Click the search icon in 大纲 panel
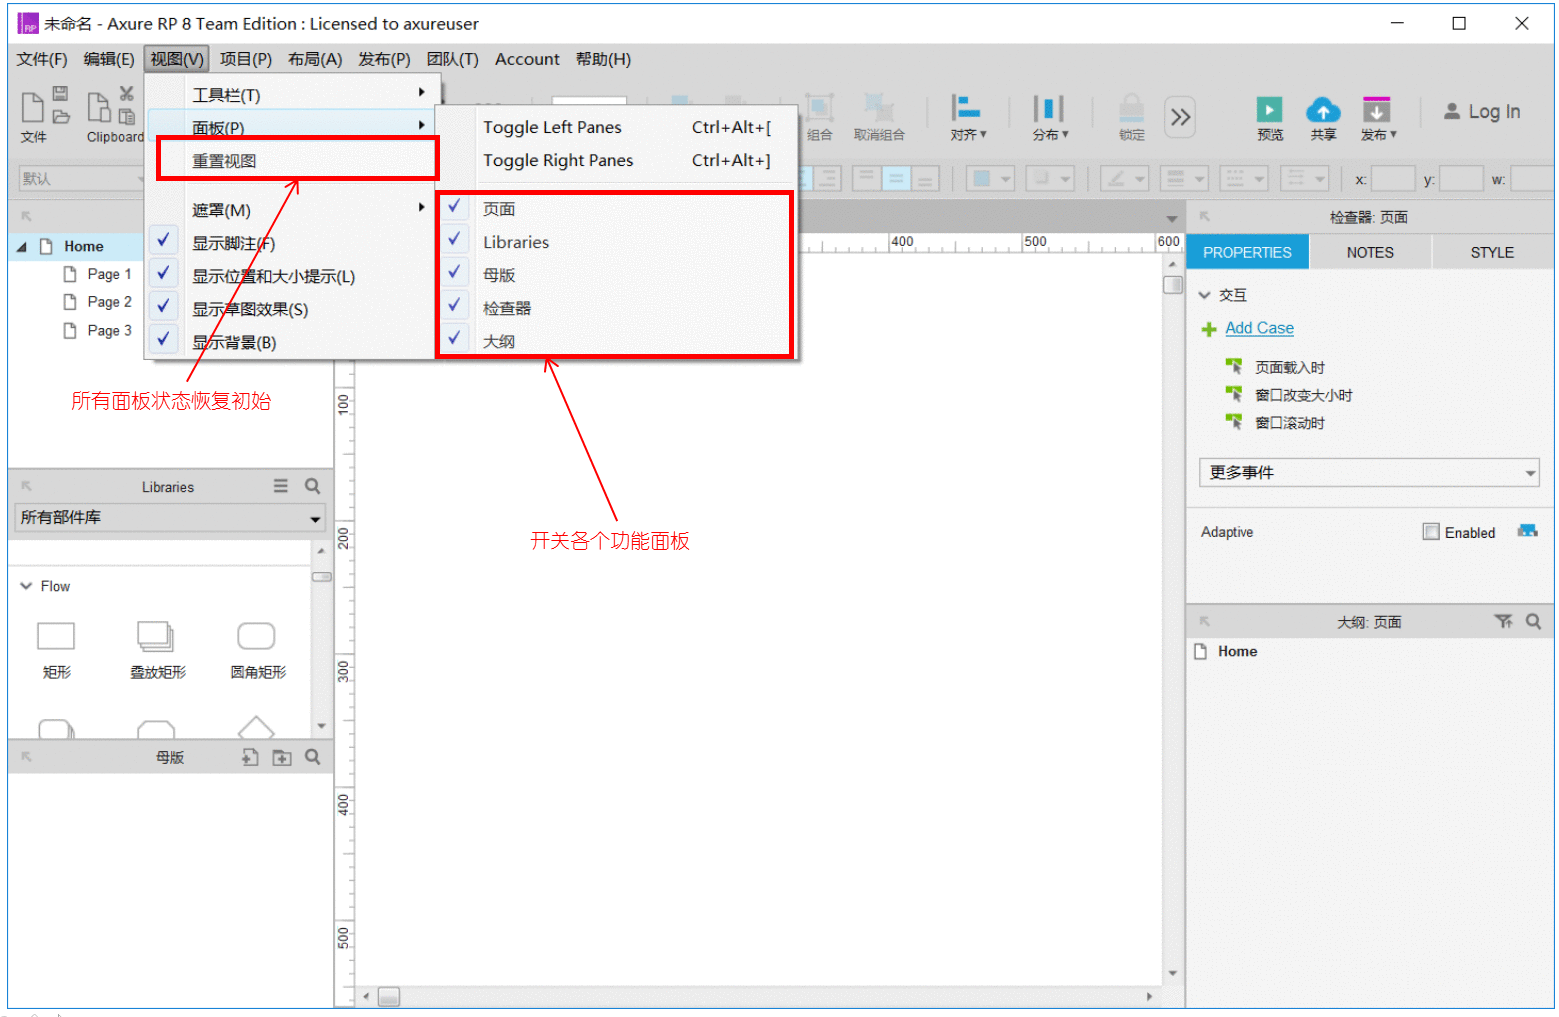 (x=1534, y=622)
